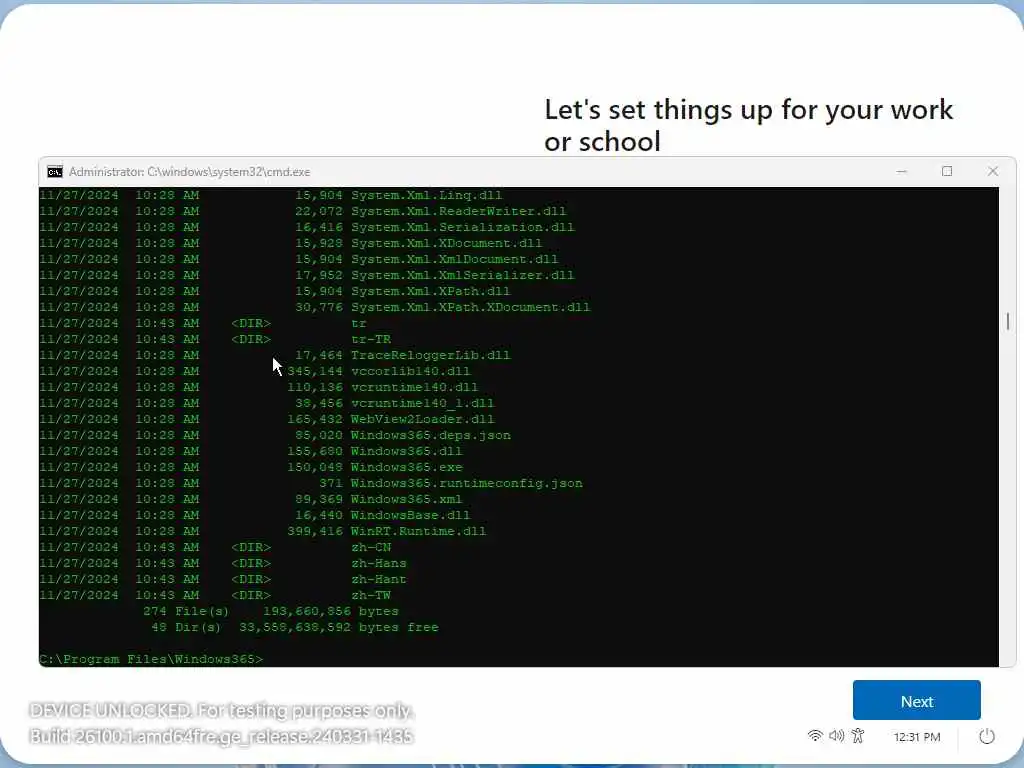Click WebView2Loader.dll entry

click(x=423, y=419)
